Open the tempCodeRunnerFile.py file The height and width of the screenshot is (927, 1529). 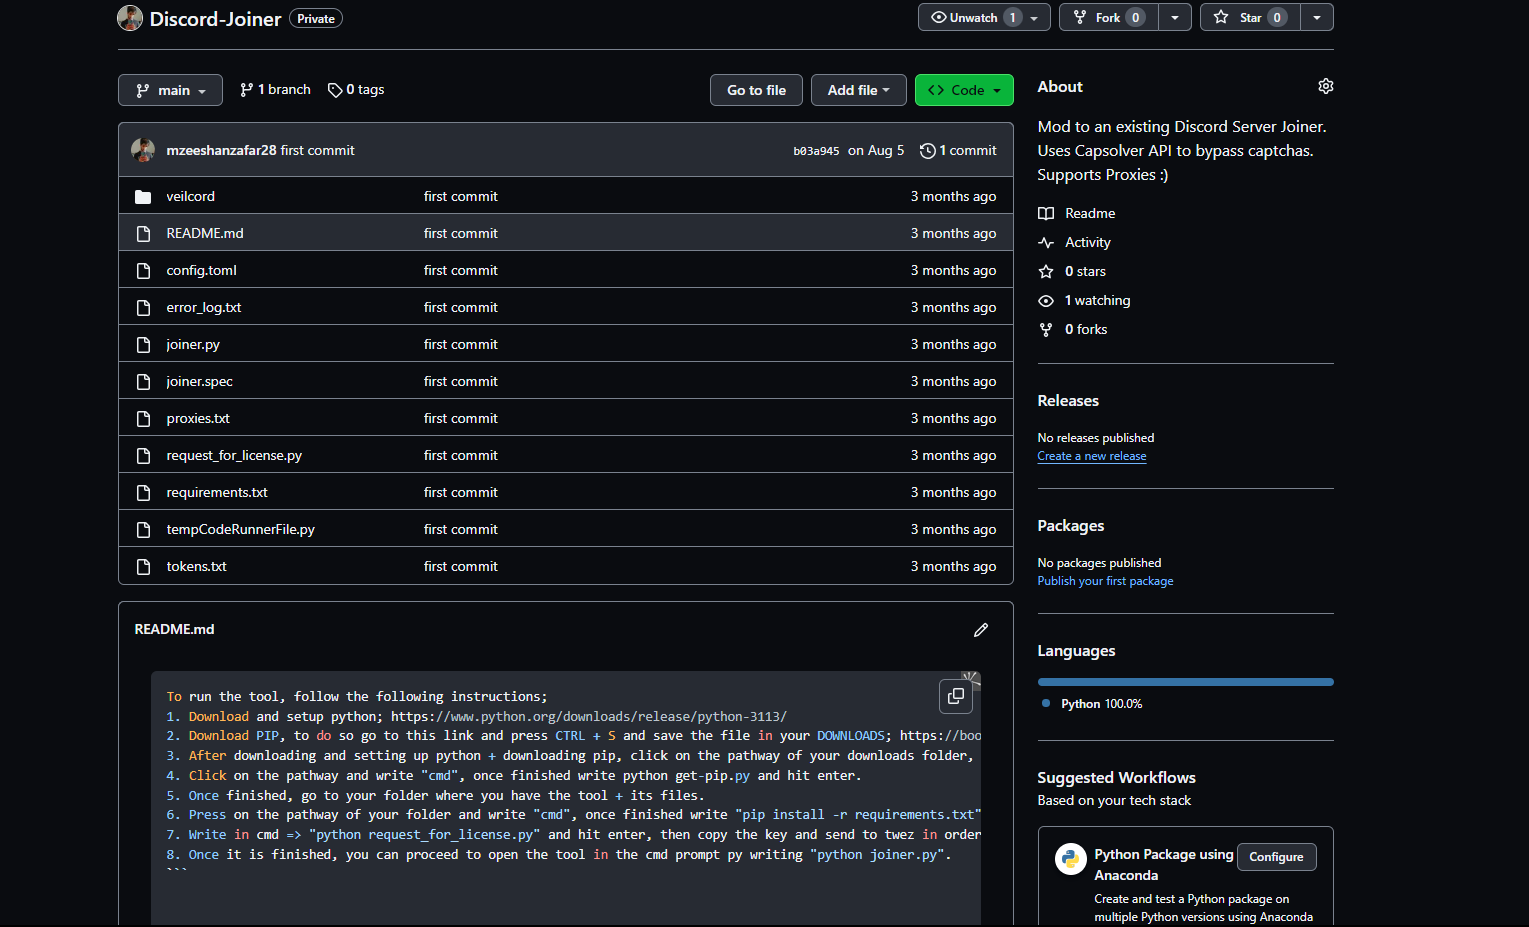[240, 529]
